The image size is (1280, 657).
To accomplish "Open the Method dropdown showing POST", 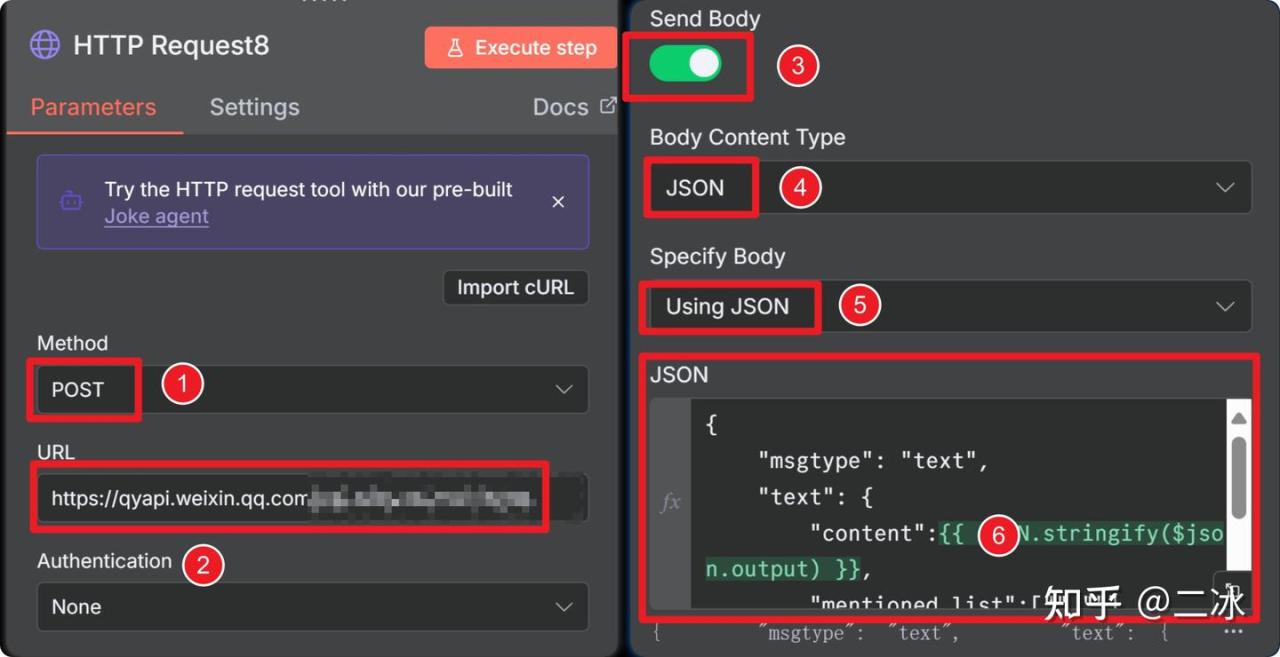I will 312,390.
